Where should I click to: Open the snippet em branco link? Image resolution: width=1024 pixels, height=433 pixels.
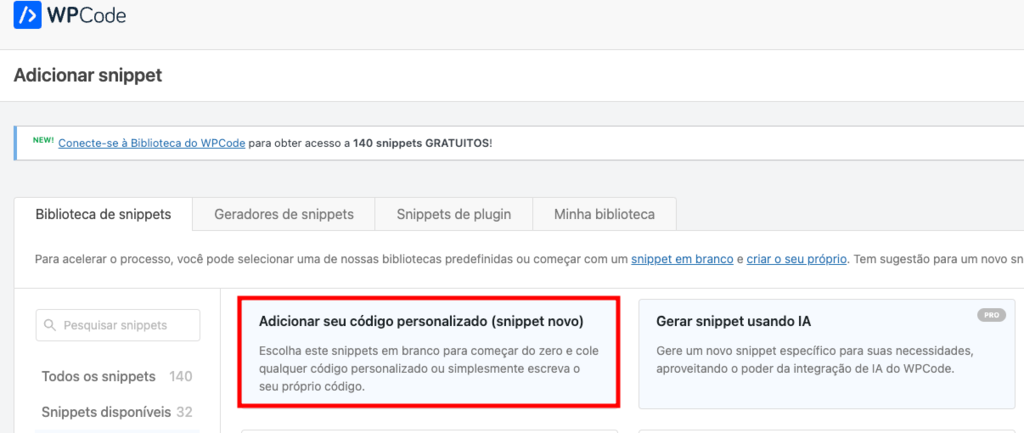click(x=682, y=259)
